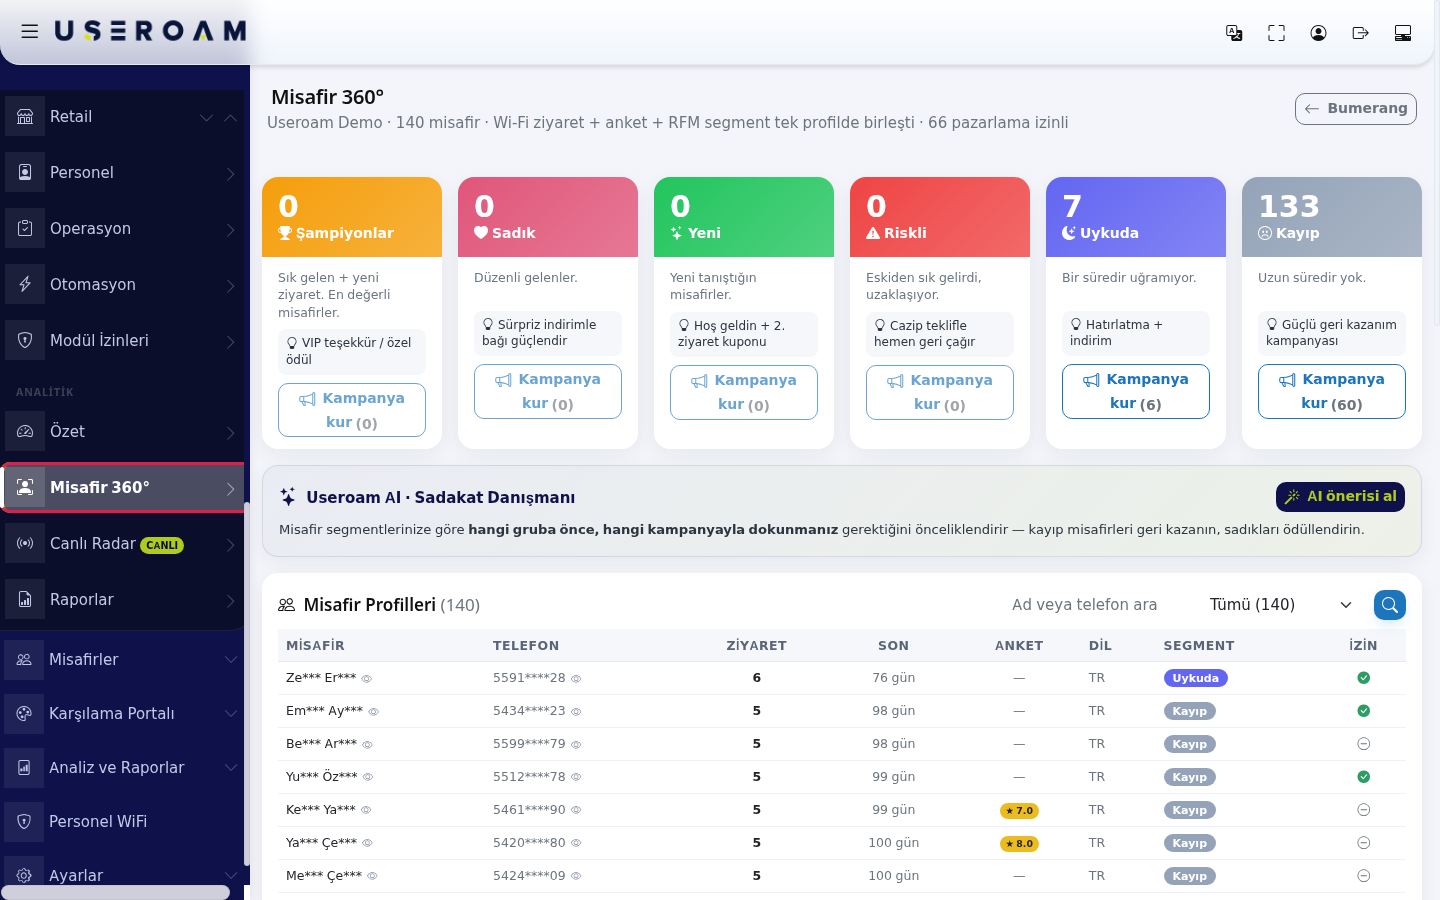
Task: Expand the Misafirler sidebar section
Action: (231, 659)
